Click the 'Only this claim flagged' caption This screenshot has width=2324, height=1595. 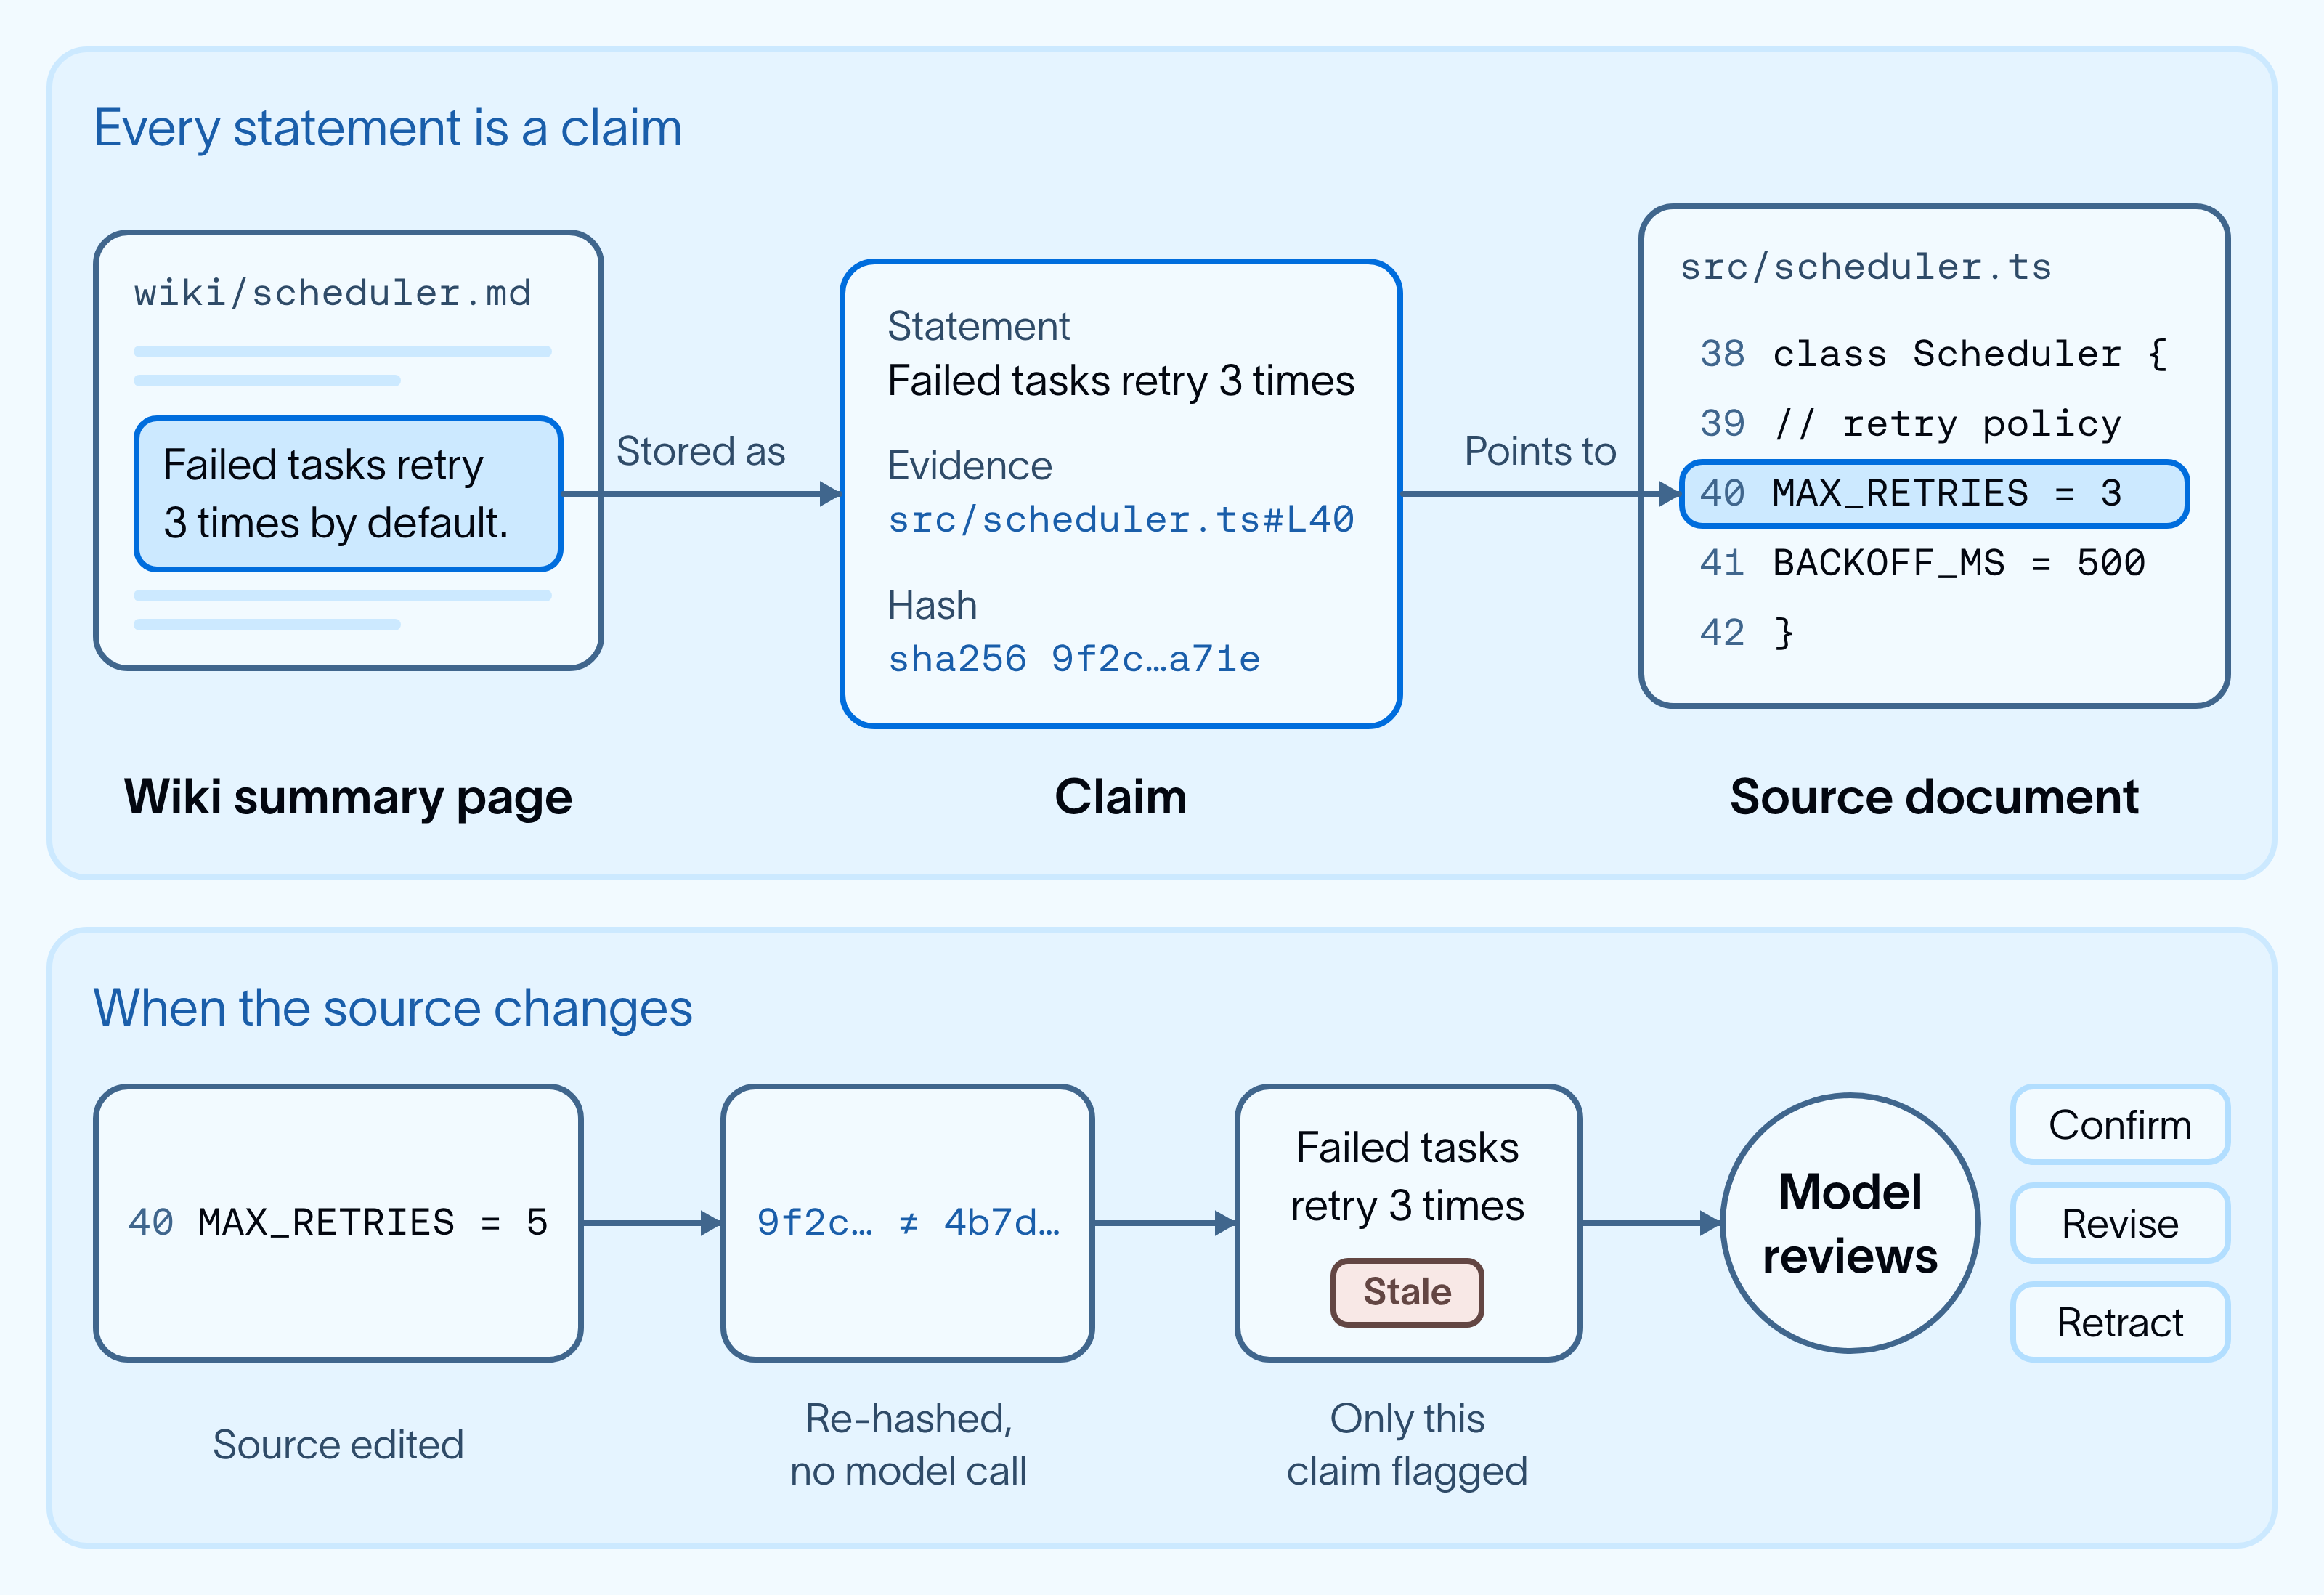1407,1445
